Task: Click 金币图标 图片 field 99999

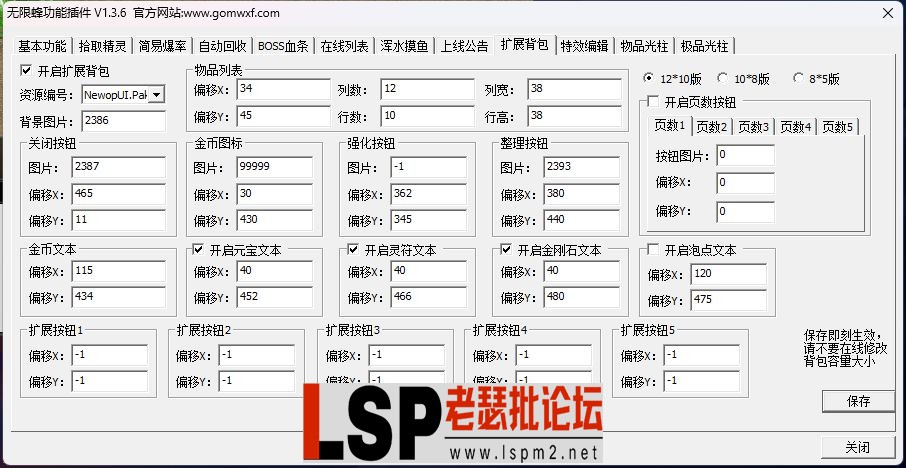Action: click(274, 167)
